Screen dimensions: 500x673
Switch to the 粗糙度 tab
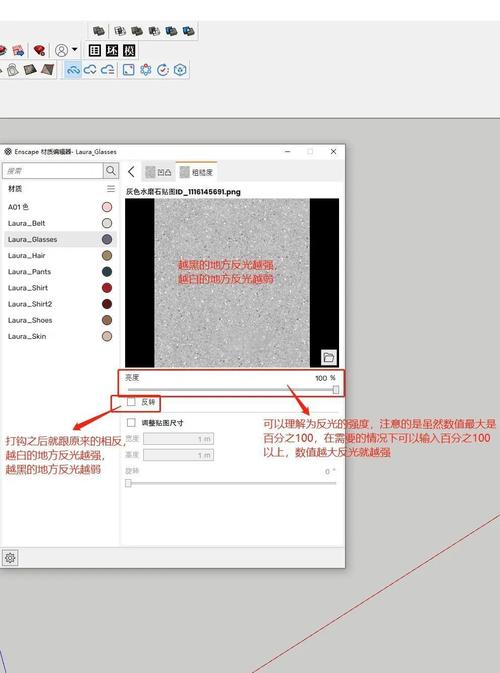click(197, 172)
